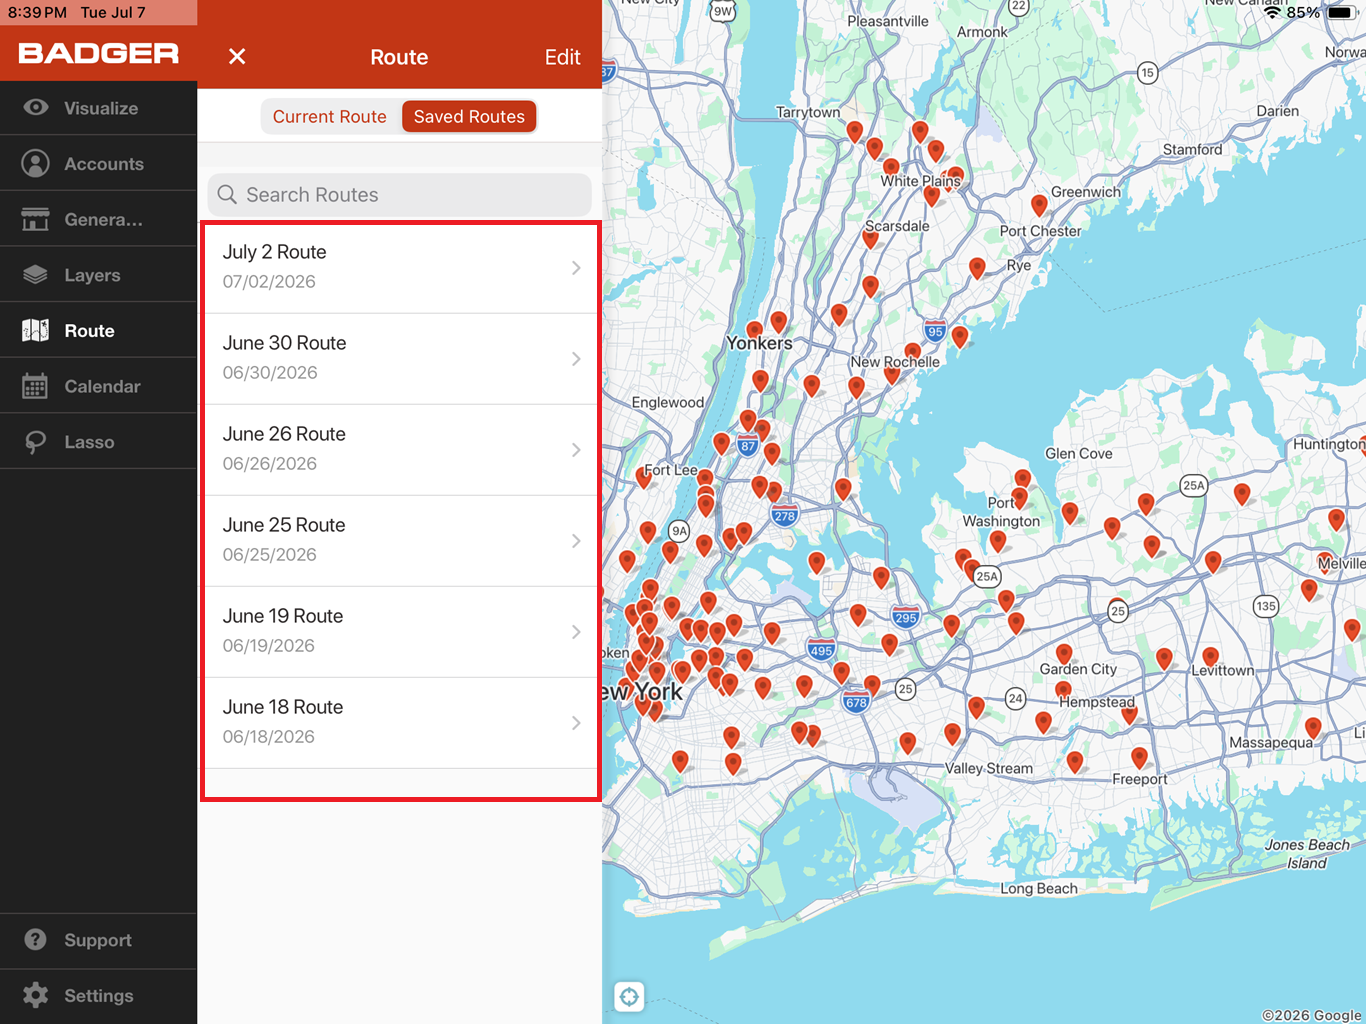The width and height of the screenshot is (1366, 1024).
Task: Tap the Badger logo
Action: pyautogui.click(x=99, y=54)
